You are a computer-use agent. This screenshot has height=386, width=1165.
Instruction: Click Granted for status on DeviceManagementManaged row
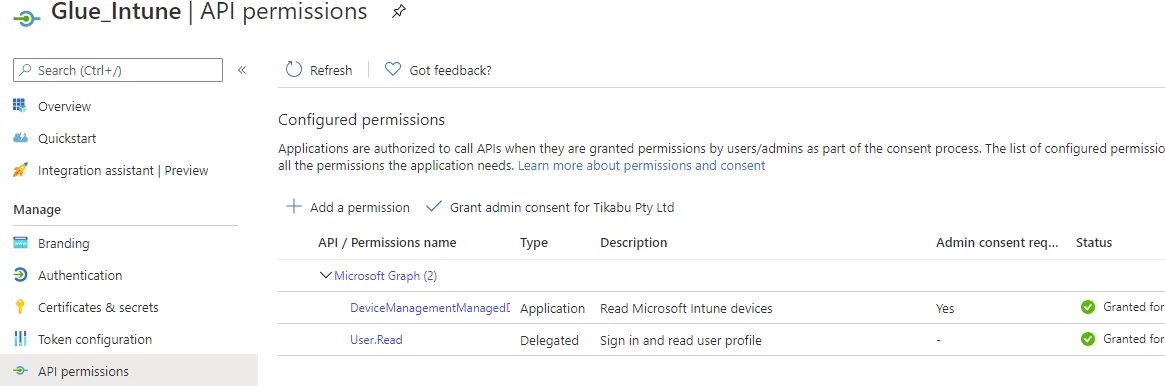click(1133, 307)
